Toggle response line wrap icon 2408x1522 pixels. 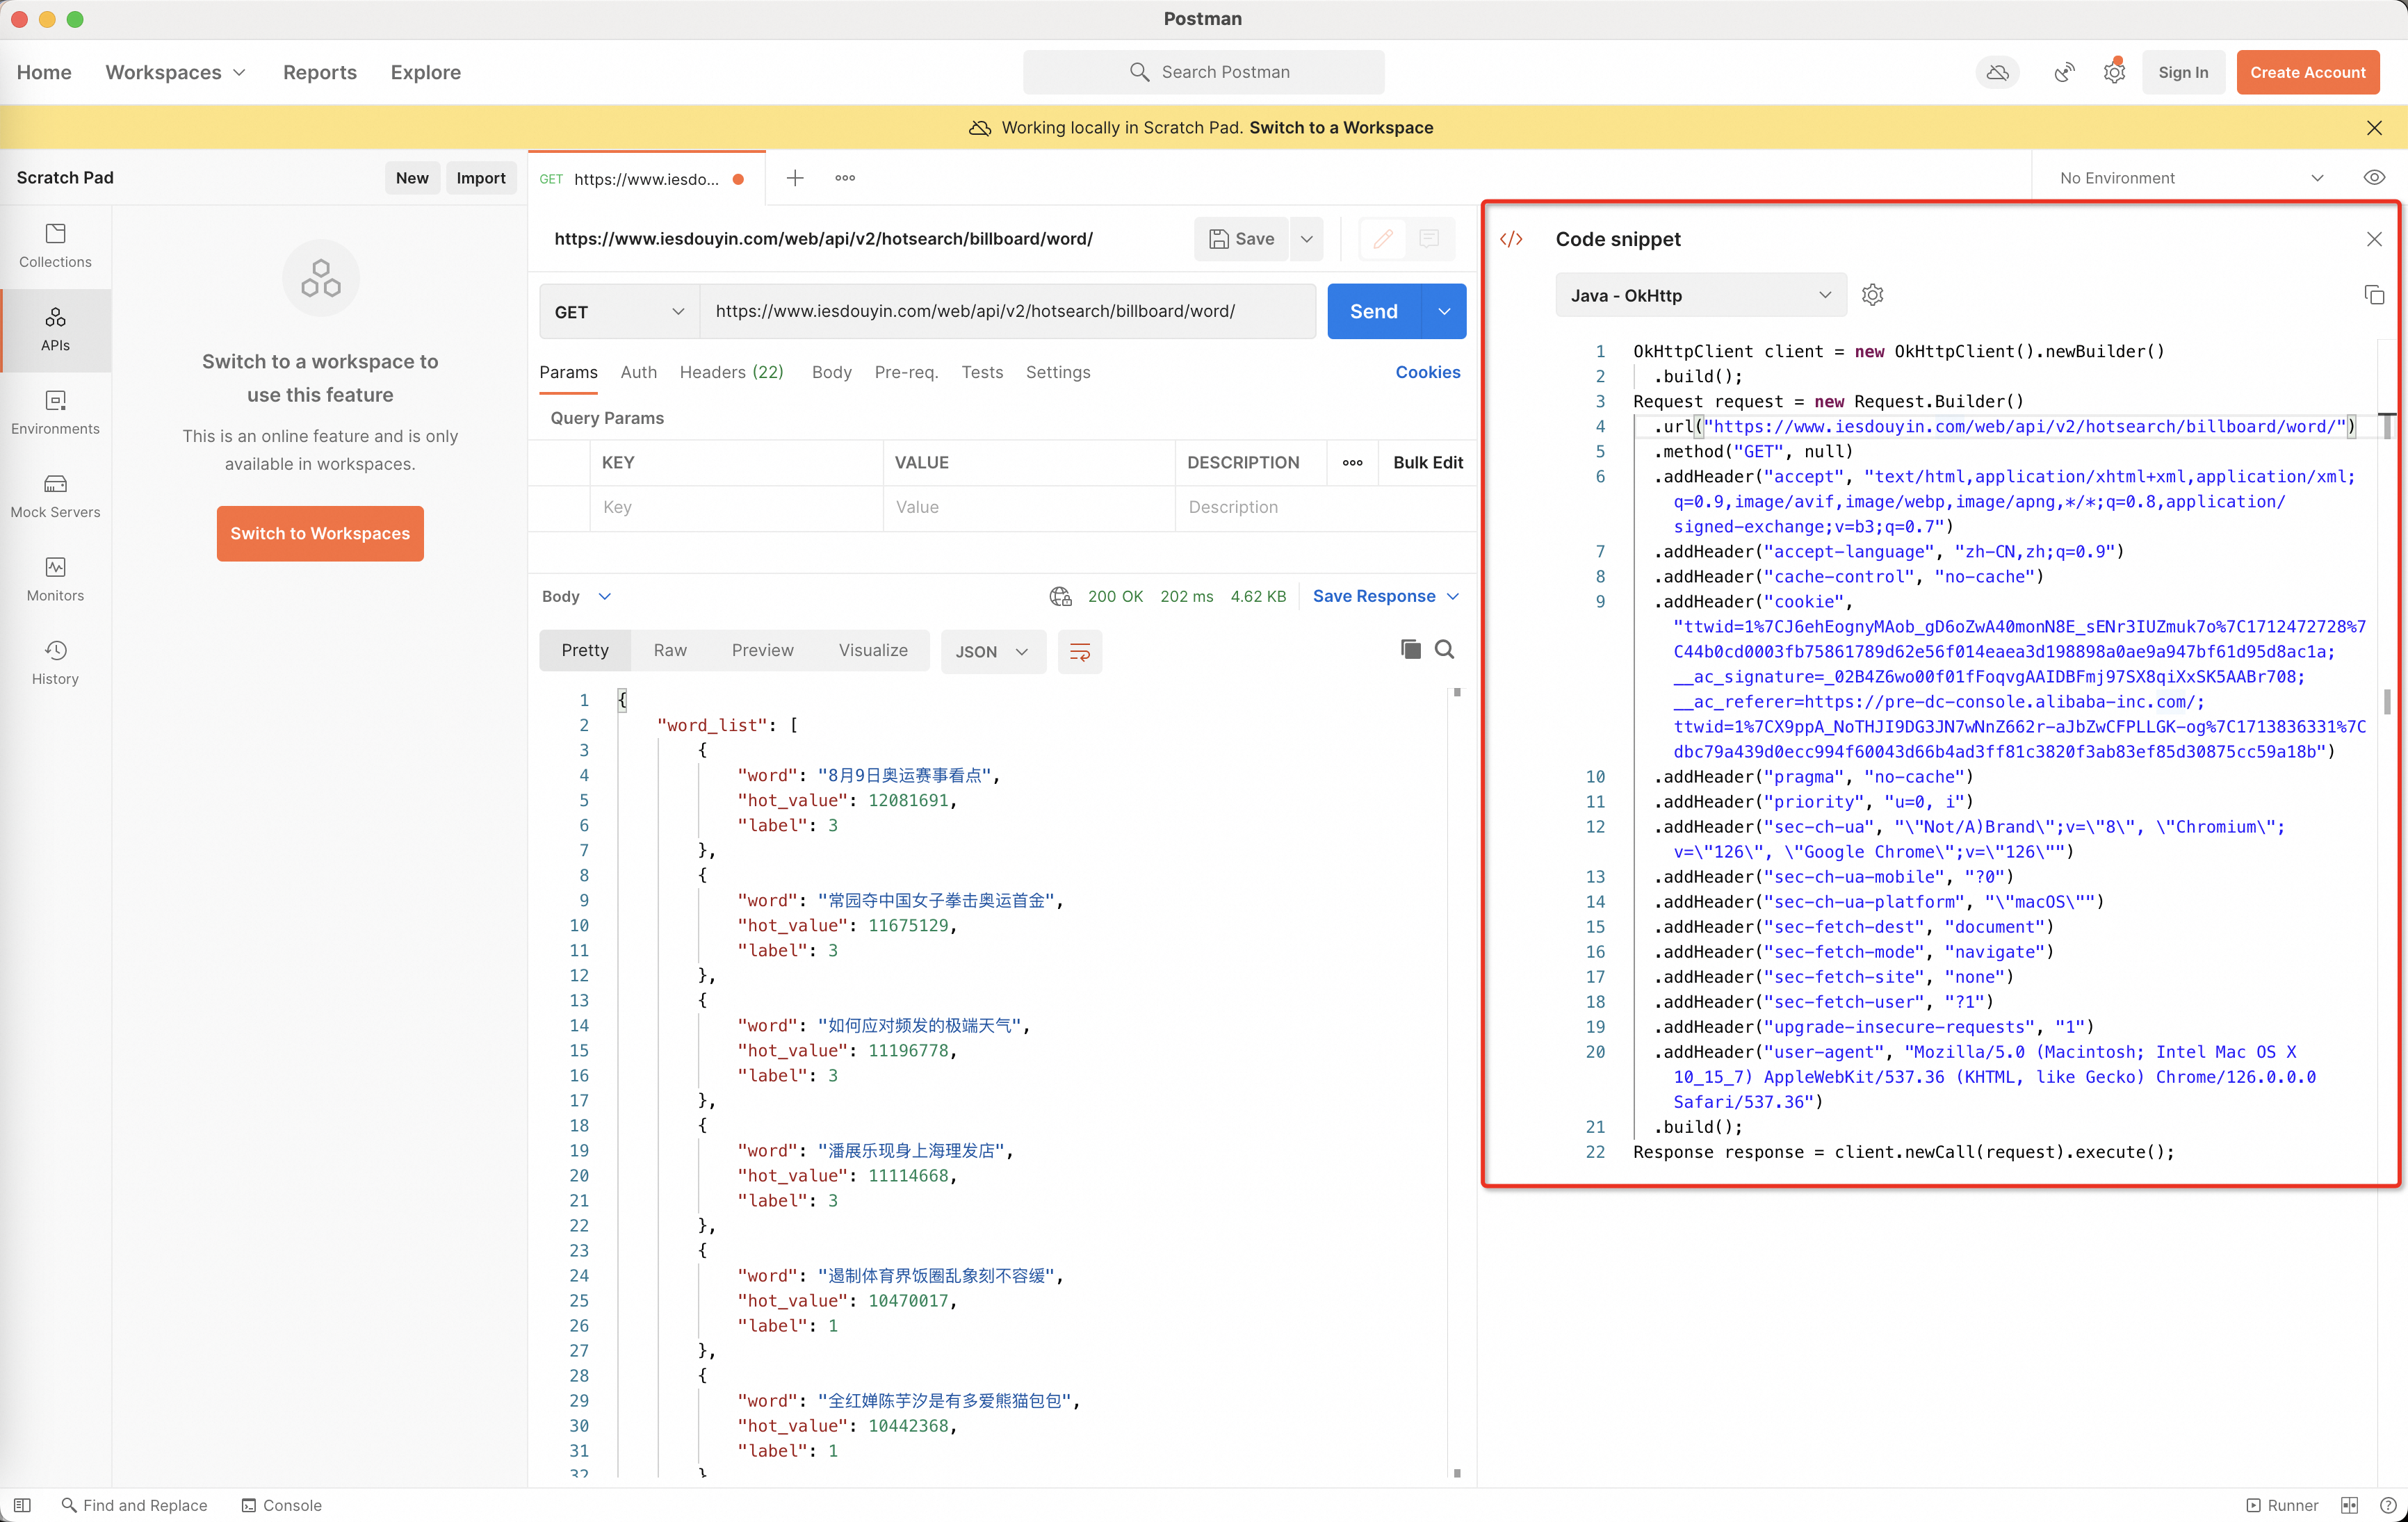pos(1080,652)
